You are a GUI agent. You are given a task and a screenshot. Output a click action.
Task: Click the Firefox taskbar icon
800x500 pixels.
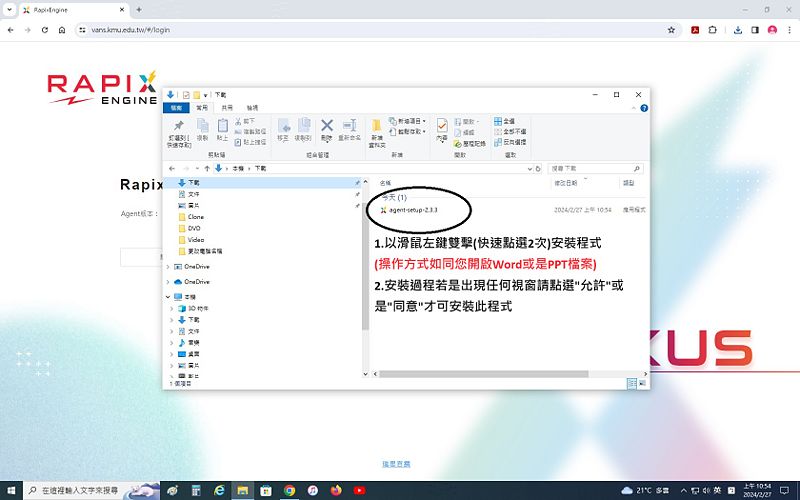coord(336,491)
